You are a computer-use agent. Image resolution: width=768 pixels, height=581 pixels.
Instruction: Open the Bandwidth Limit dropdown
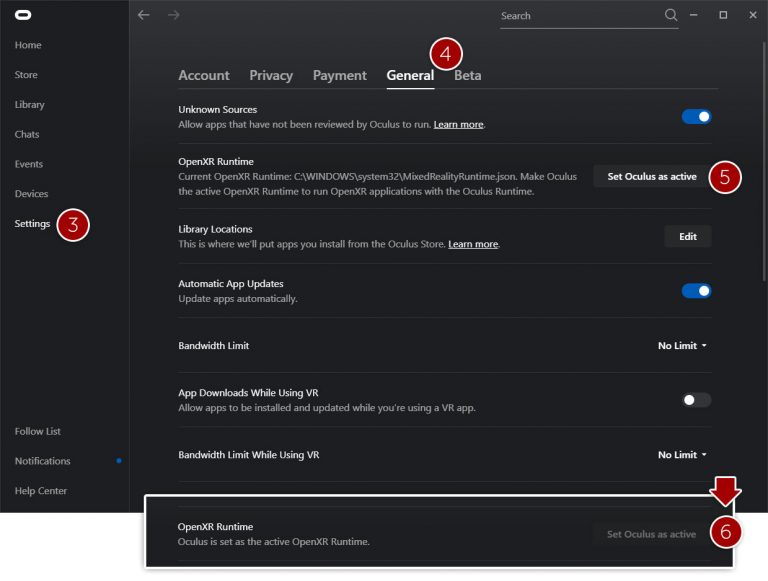point(682,346)
